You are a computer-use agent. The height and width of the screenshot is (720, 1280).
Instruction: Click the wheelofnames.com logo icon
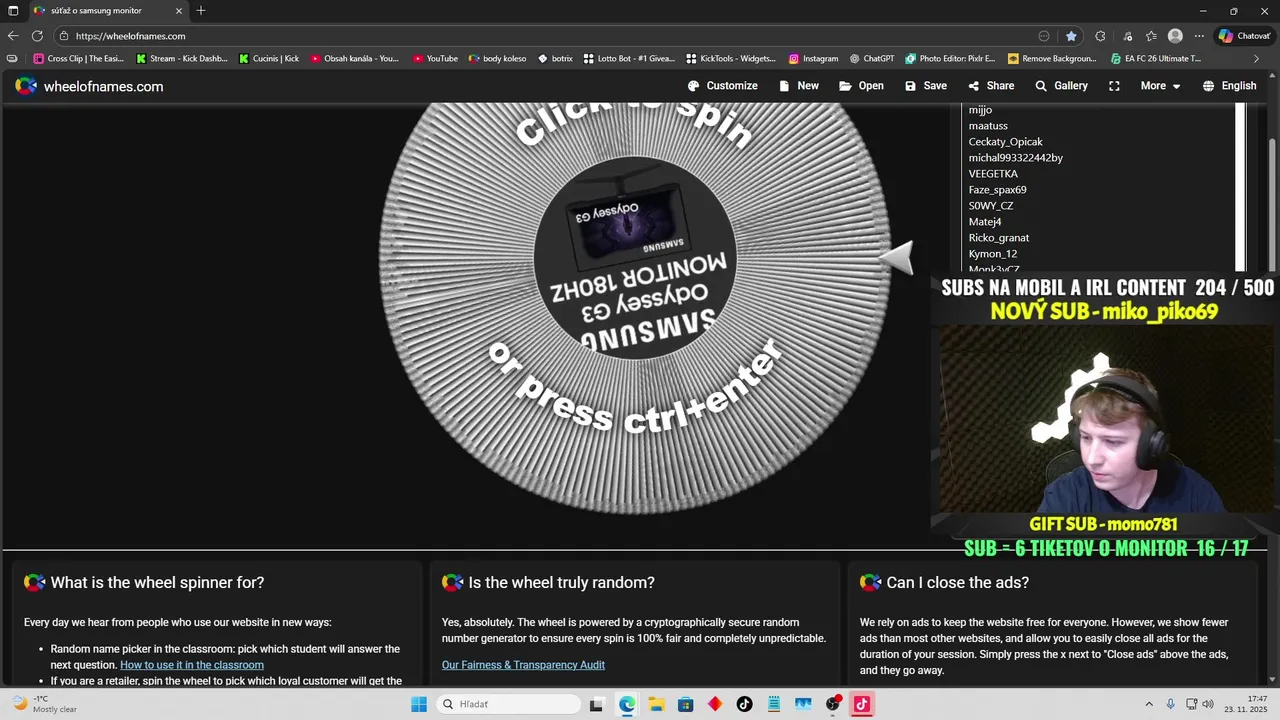coord(26,86)
